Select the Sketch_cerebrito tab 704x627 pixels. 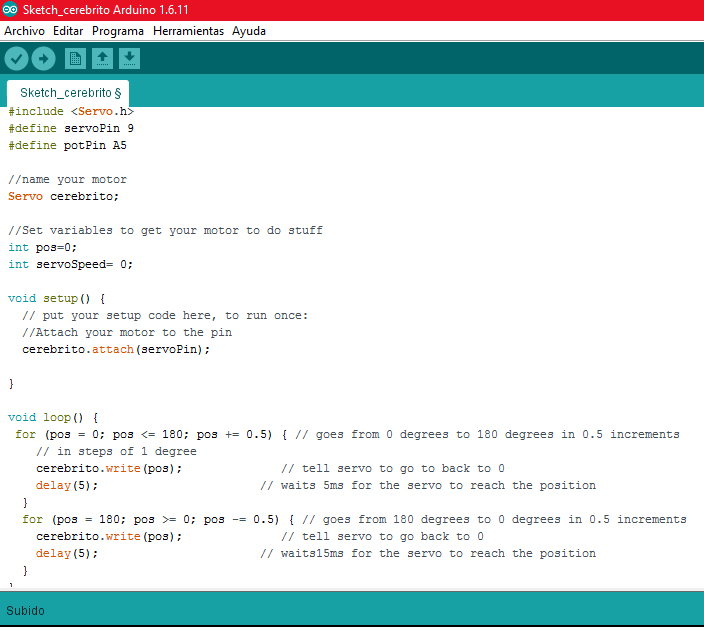(68, 93)
